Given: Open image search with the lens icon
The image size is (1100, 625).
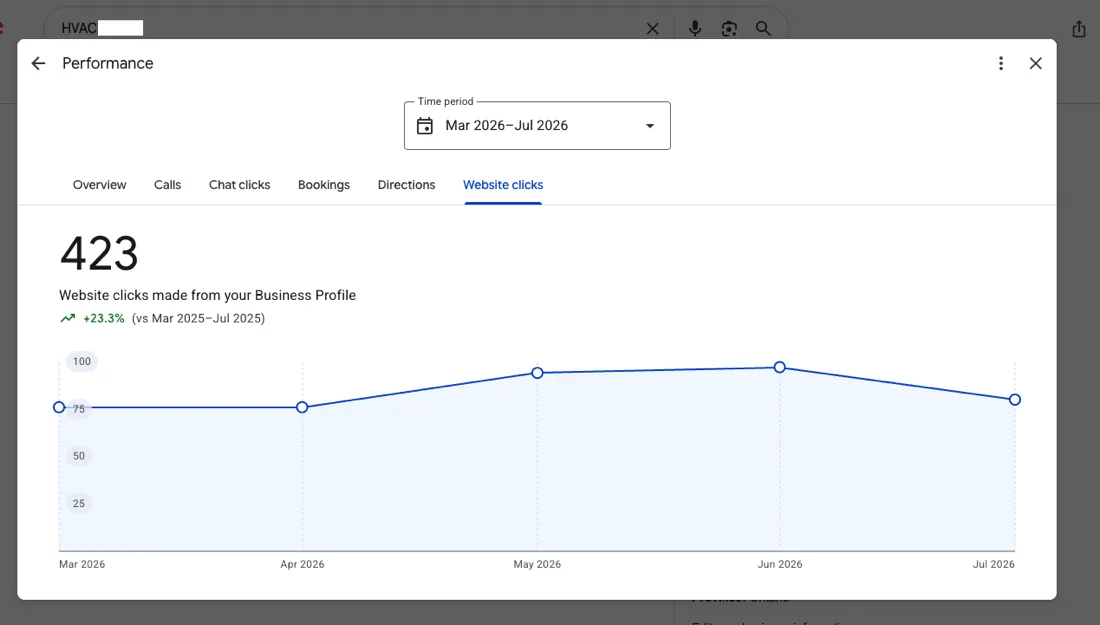Looking at the screenshot, I should click(x=729, y=29).
